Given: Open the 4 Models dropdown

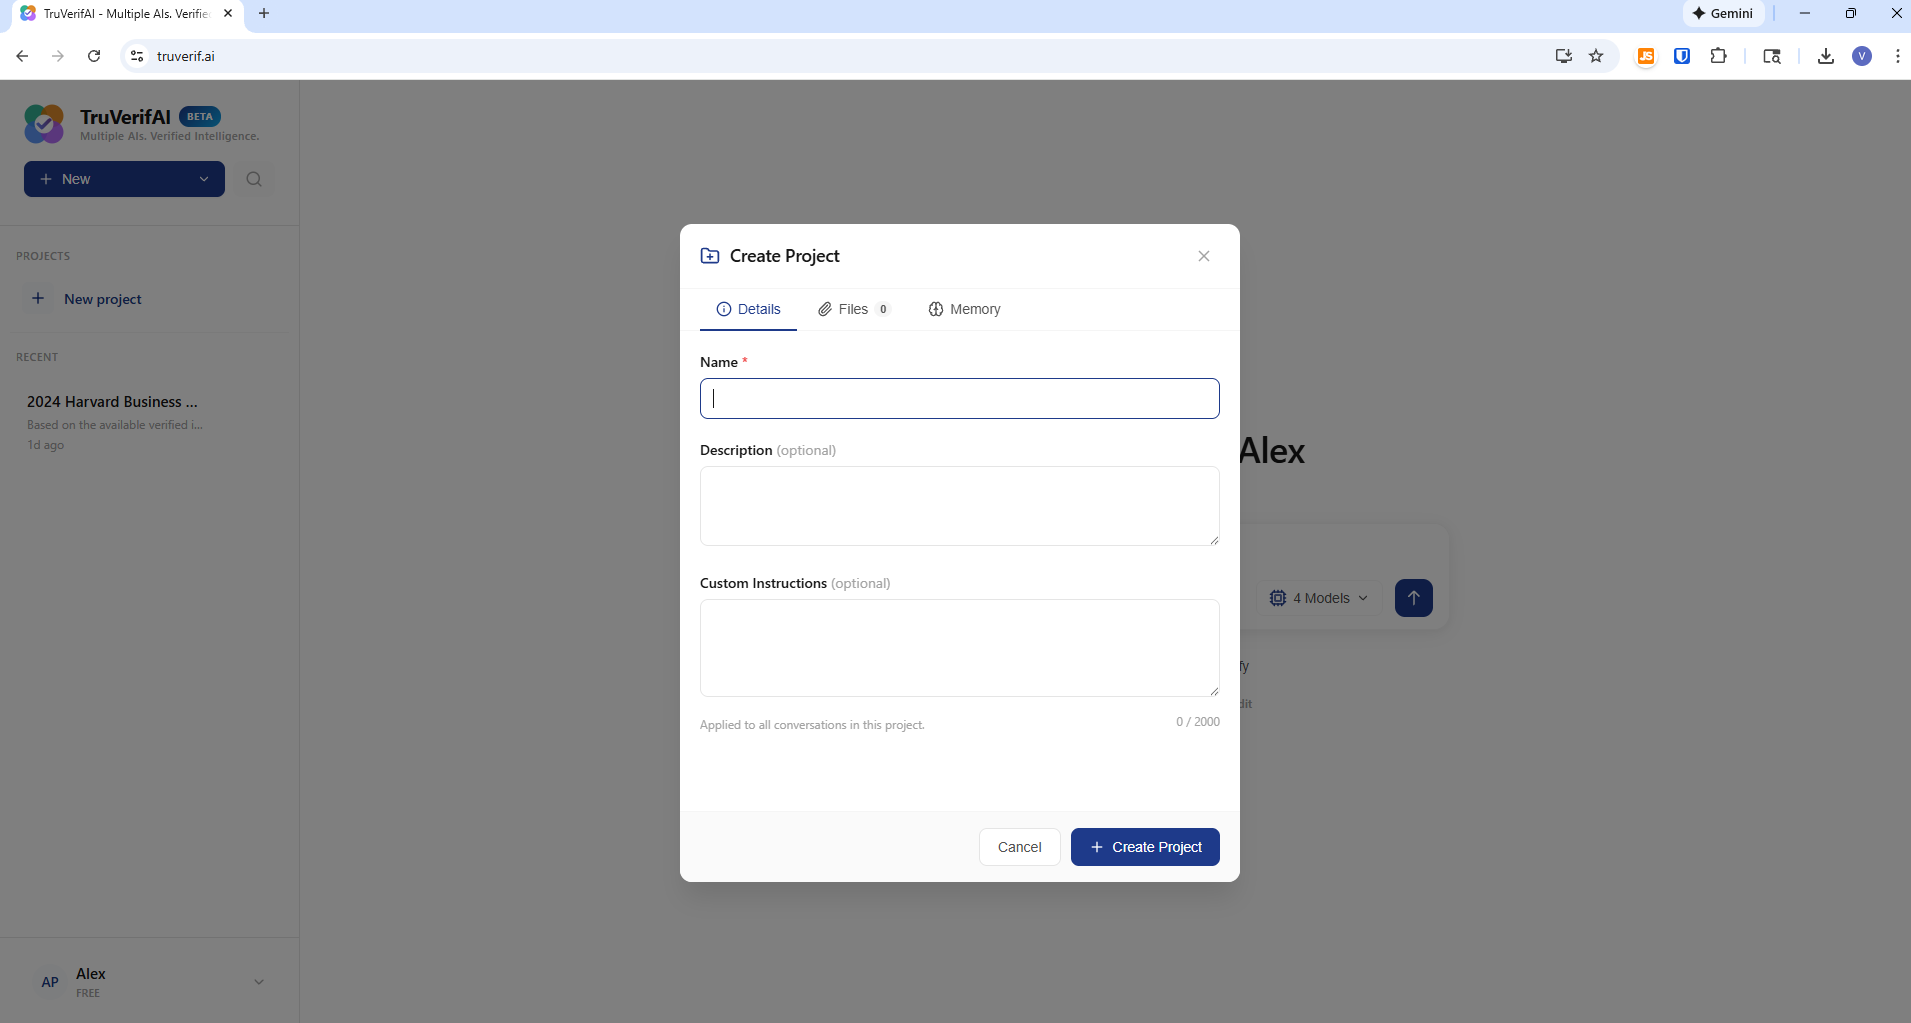Looking at the screenshot, I should (1319, 597).
